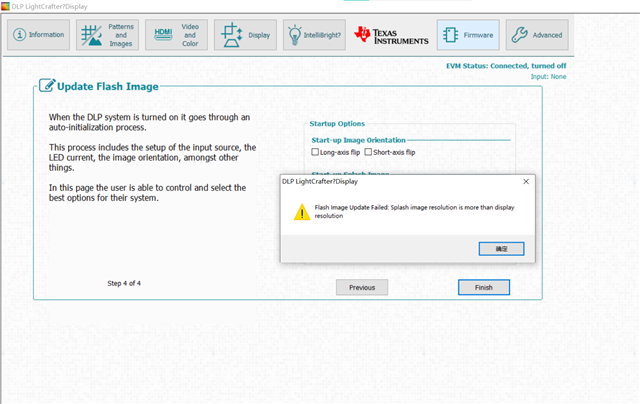The image size is (640, 404).
Task: Enable the Short-axis flip checkbox
Action: [x=368, y=152]
